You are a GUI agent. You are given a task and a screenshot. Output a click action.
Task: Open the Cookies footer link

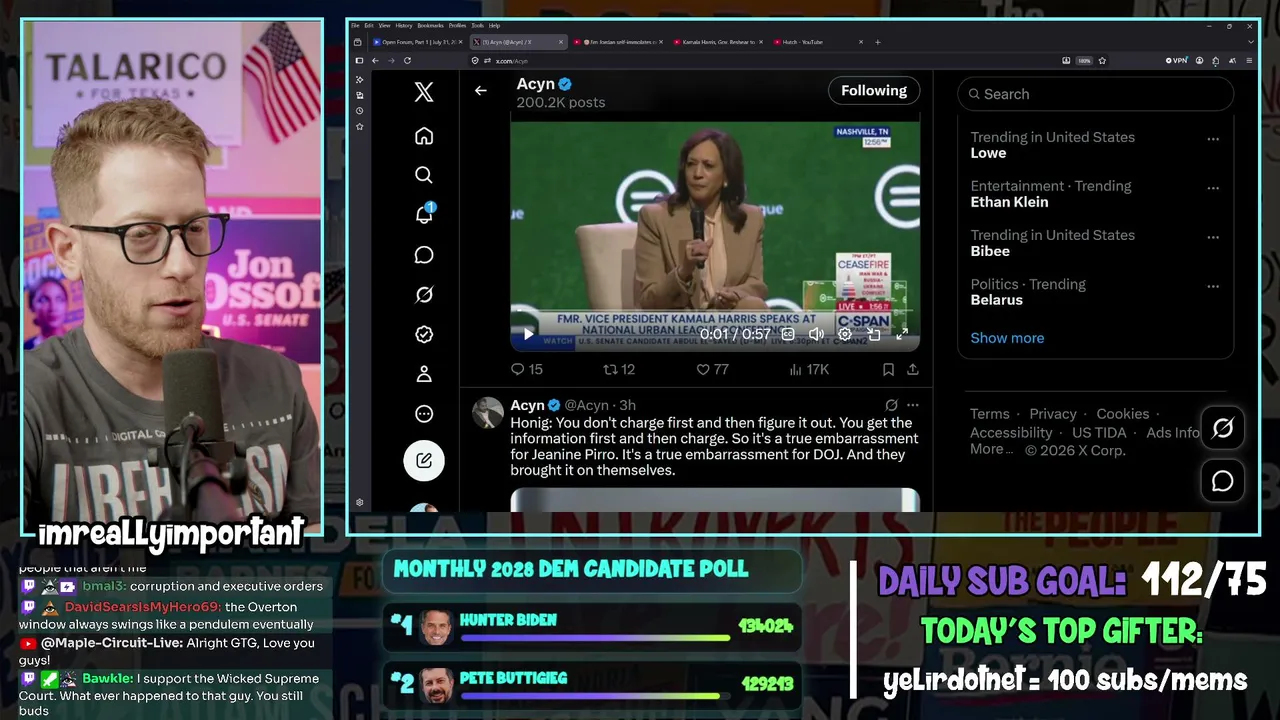point(1123,414)
